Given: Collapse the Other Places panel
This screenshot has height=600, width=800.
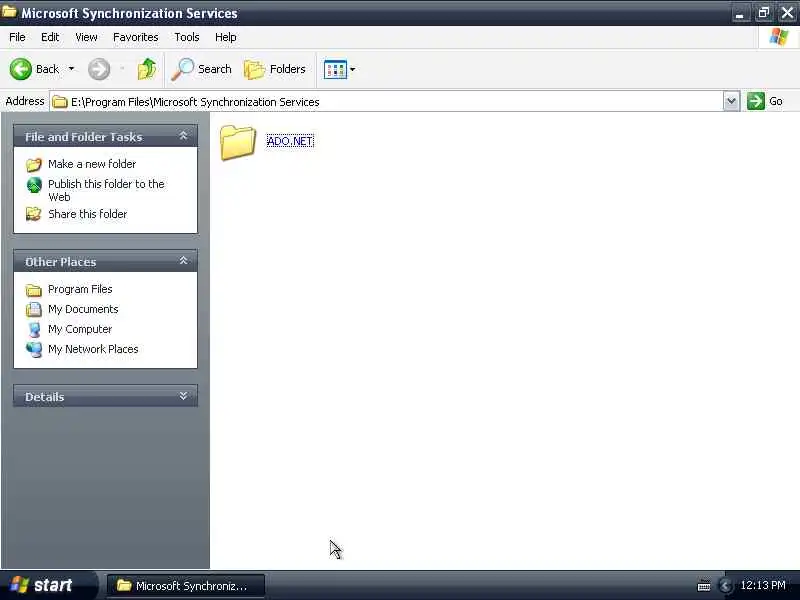Looking at the screenshot, I should 183,261.
